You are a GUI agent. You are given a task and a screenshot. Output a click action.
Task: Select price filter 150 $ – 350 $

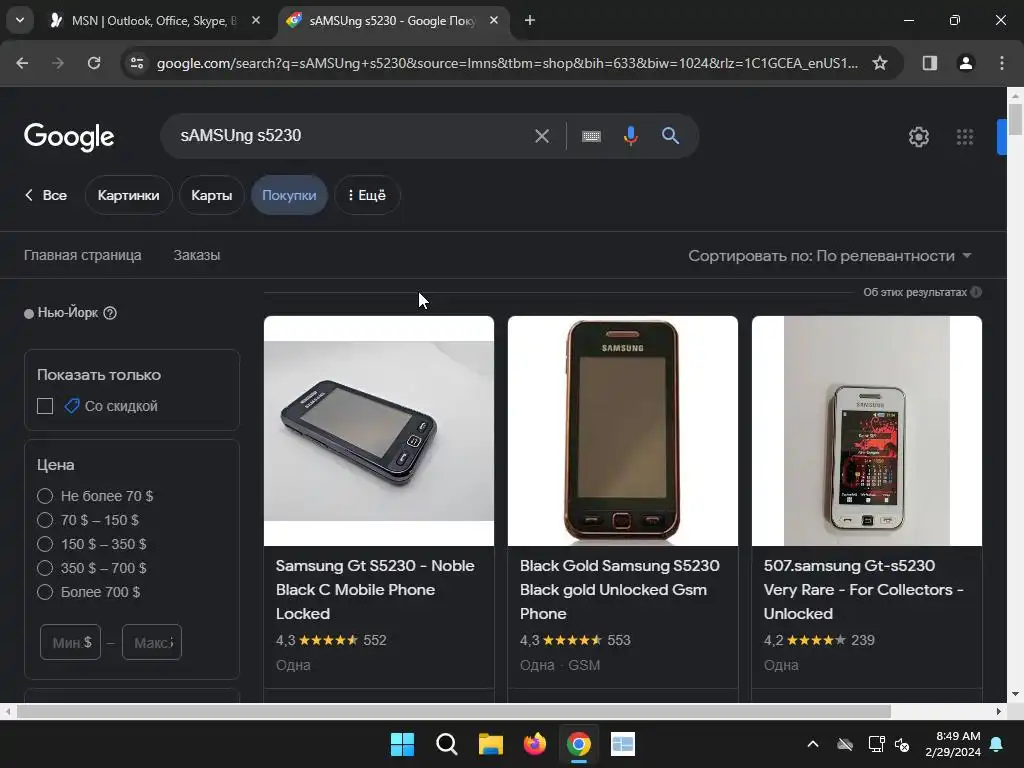pos(45,544)
